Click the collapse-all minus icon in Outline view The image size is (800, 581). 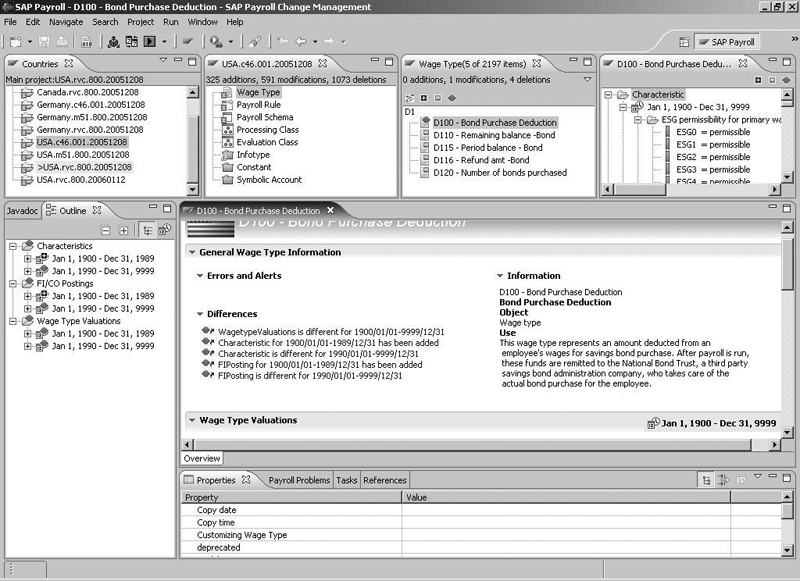[x=106, y=231]
